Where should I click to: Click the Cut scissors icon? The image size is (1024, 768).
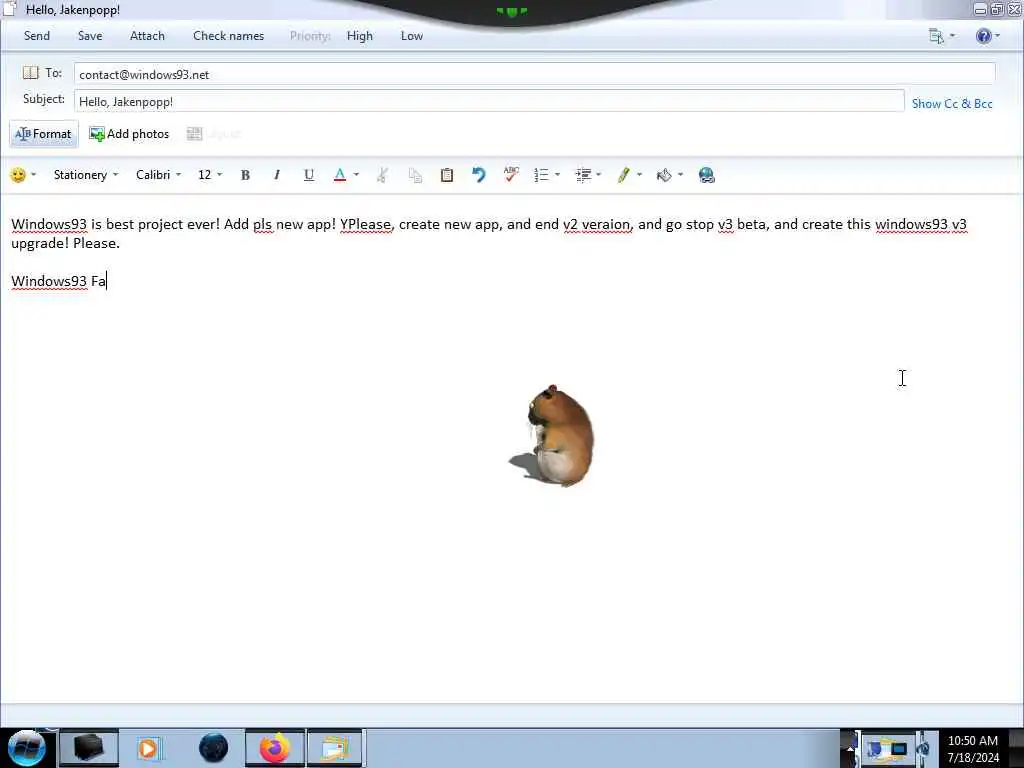coord(383,175)
